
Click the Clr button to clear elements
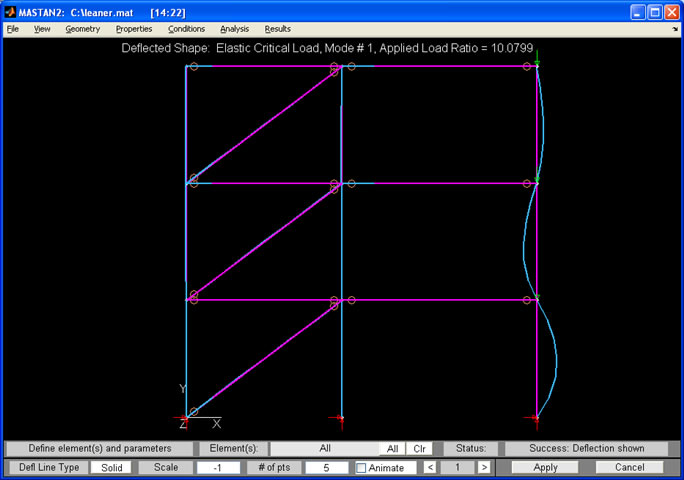[420, 449]
